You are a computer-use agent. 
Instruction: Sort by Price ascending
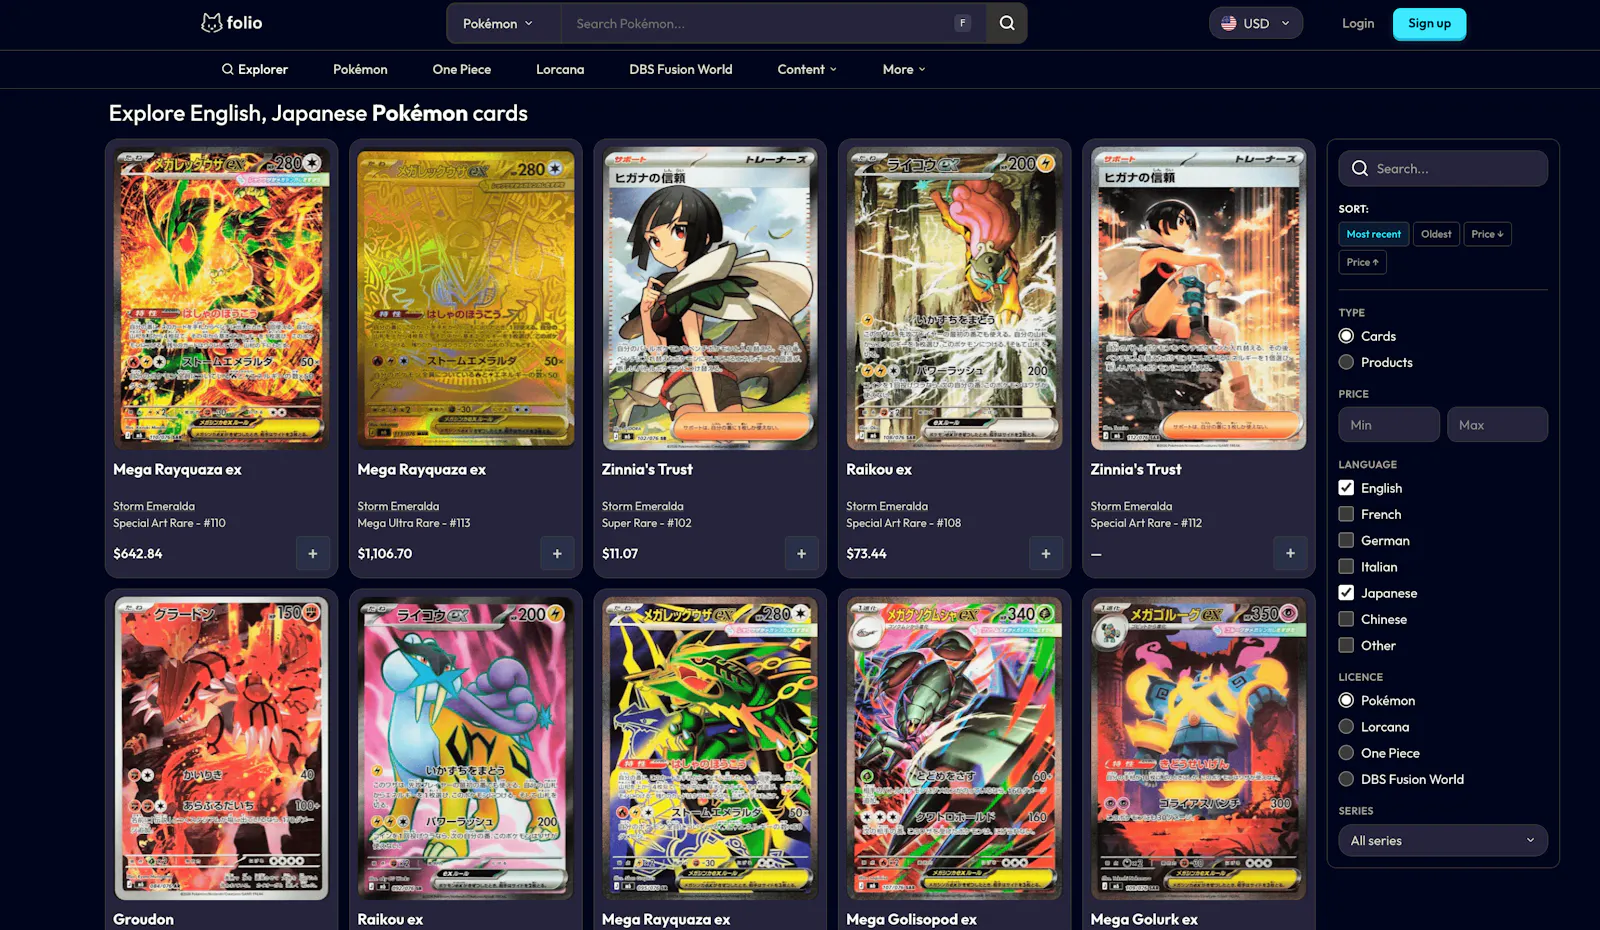point(1362,262)
